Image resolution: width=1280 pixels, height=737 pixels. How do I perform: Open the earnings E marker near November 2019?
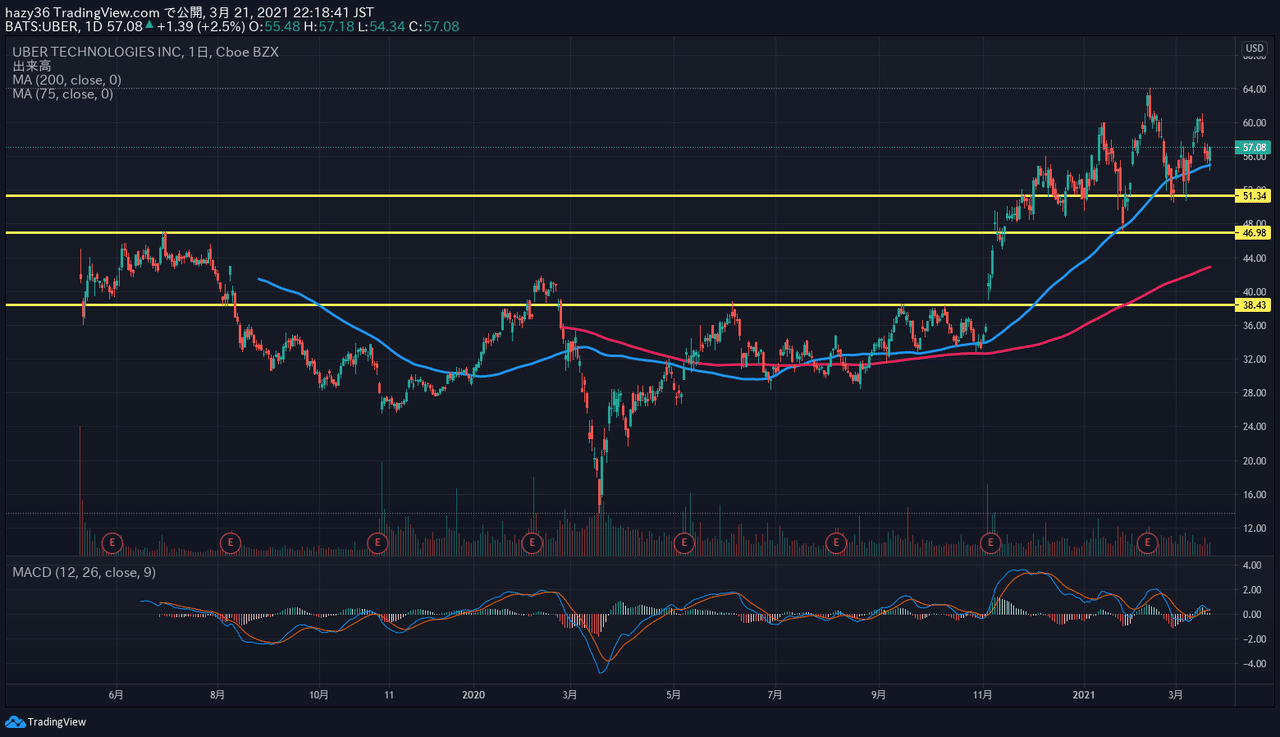(x=377, y=542)
